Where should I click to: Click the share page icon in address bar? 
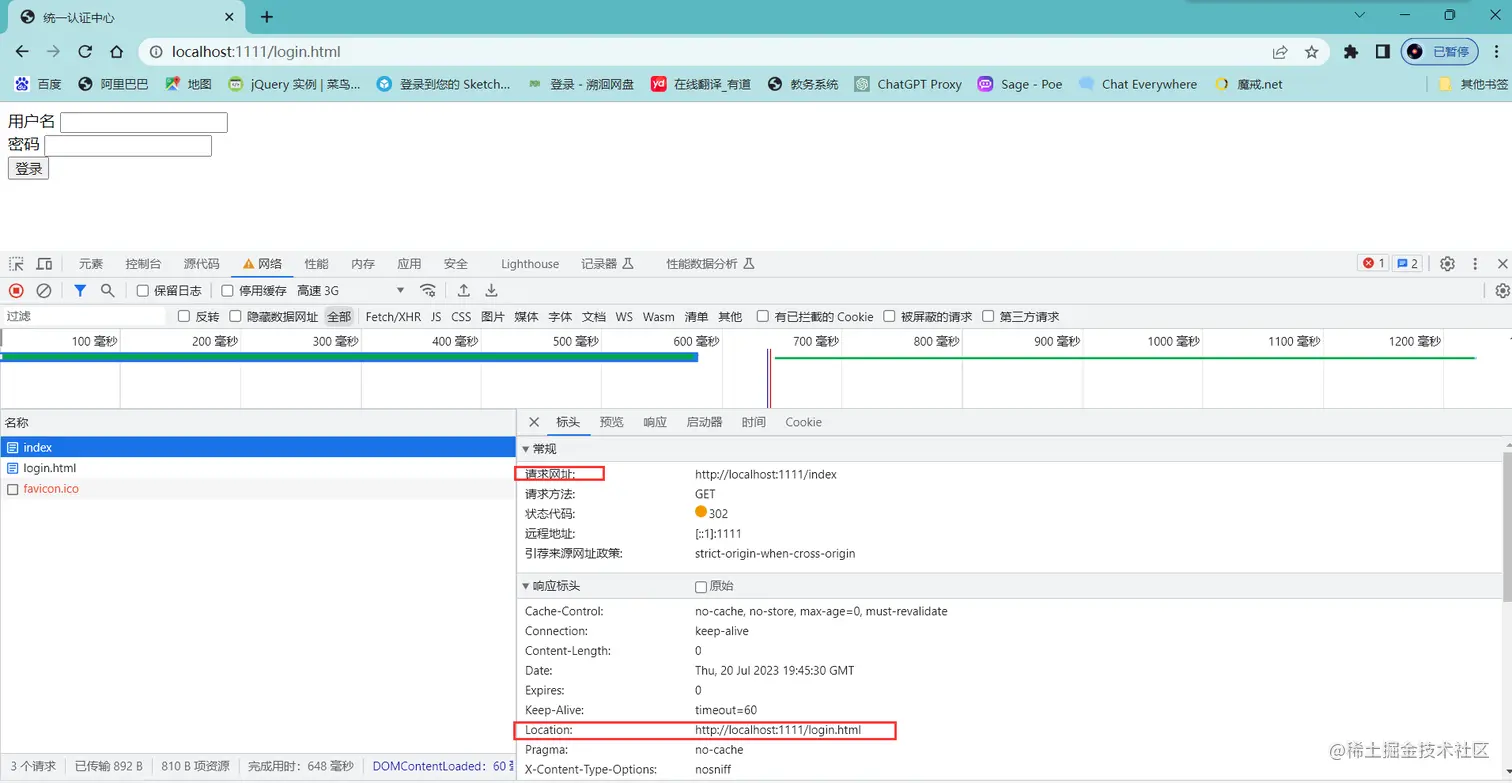[1280, 52]
